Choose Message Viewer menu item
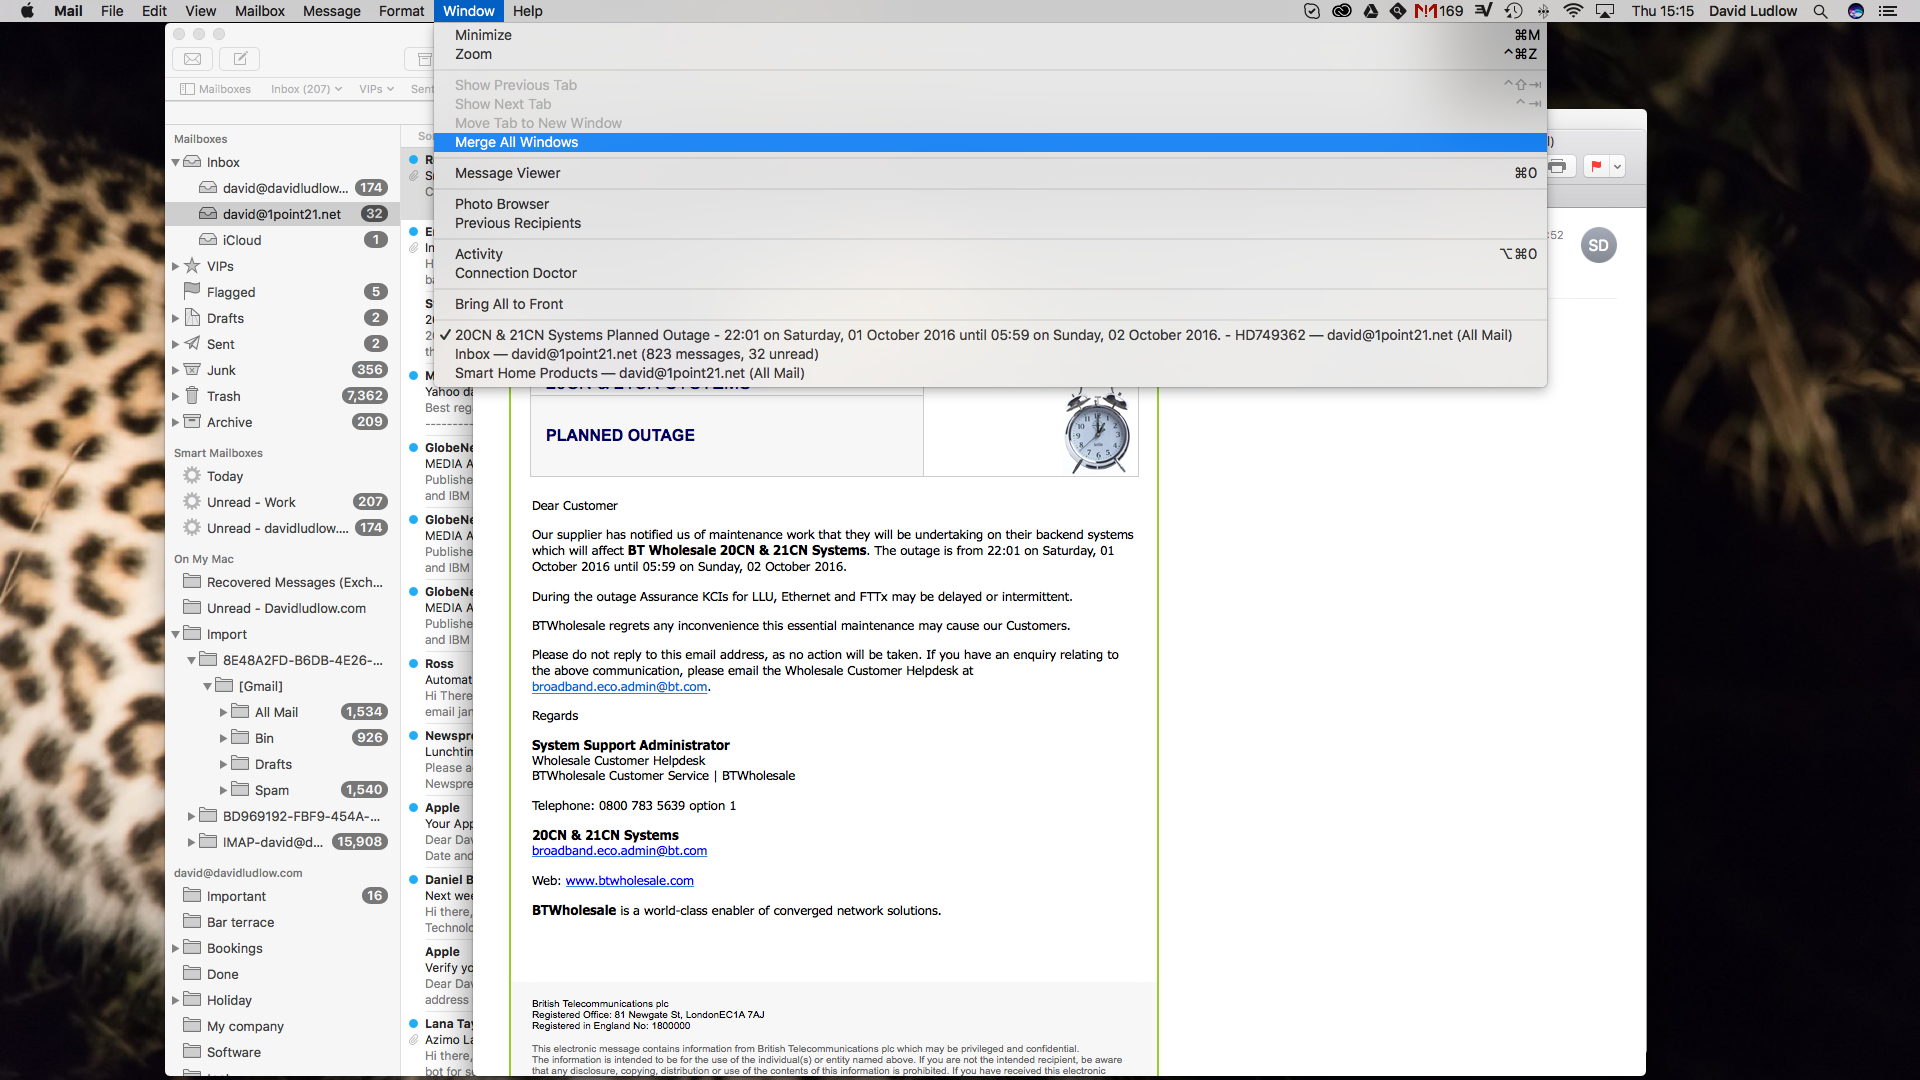This screenshot has width=1920, height=1080. coord(990,173)
